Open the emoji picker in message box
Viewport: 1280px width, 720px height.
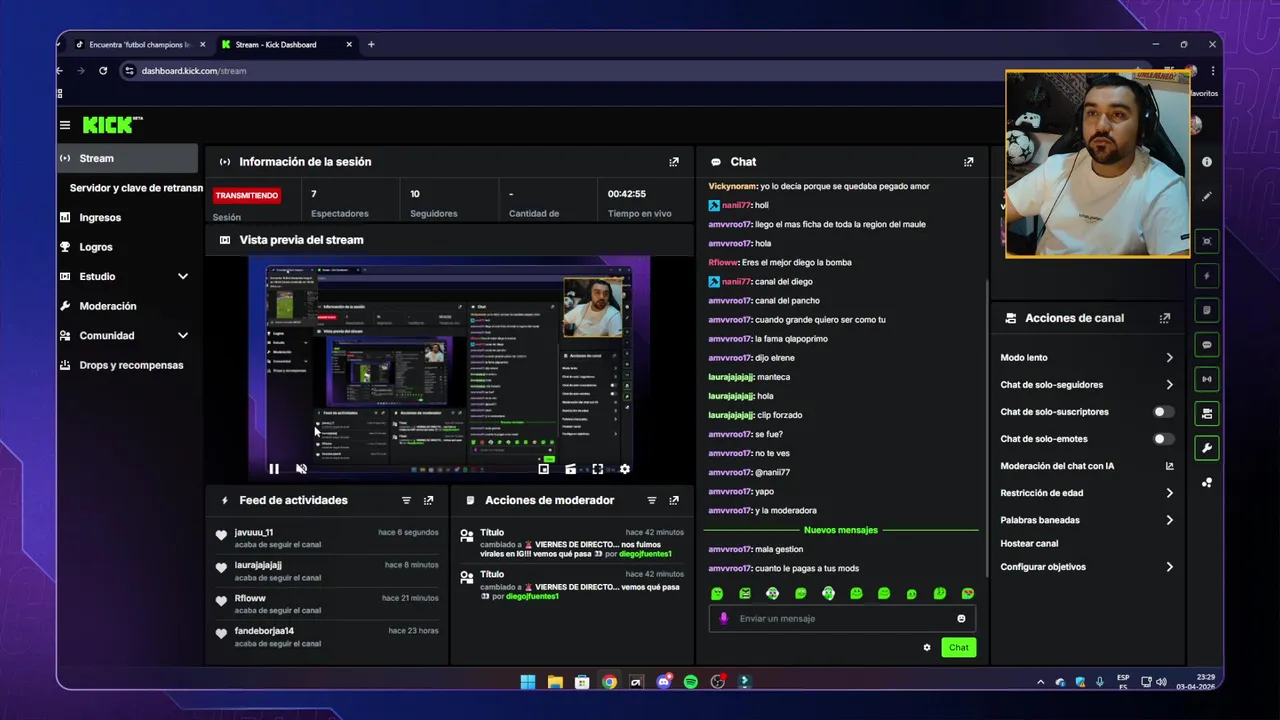pyautogui.click(x=961, y=618)
